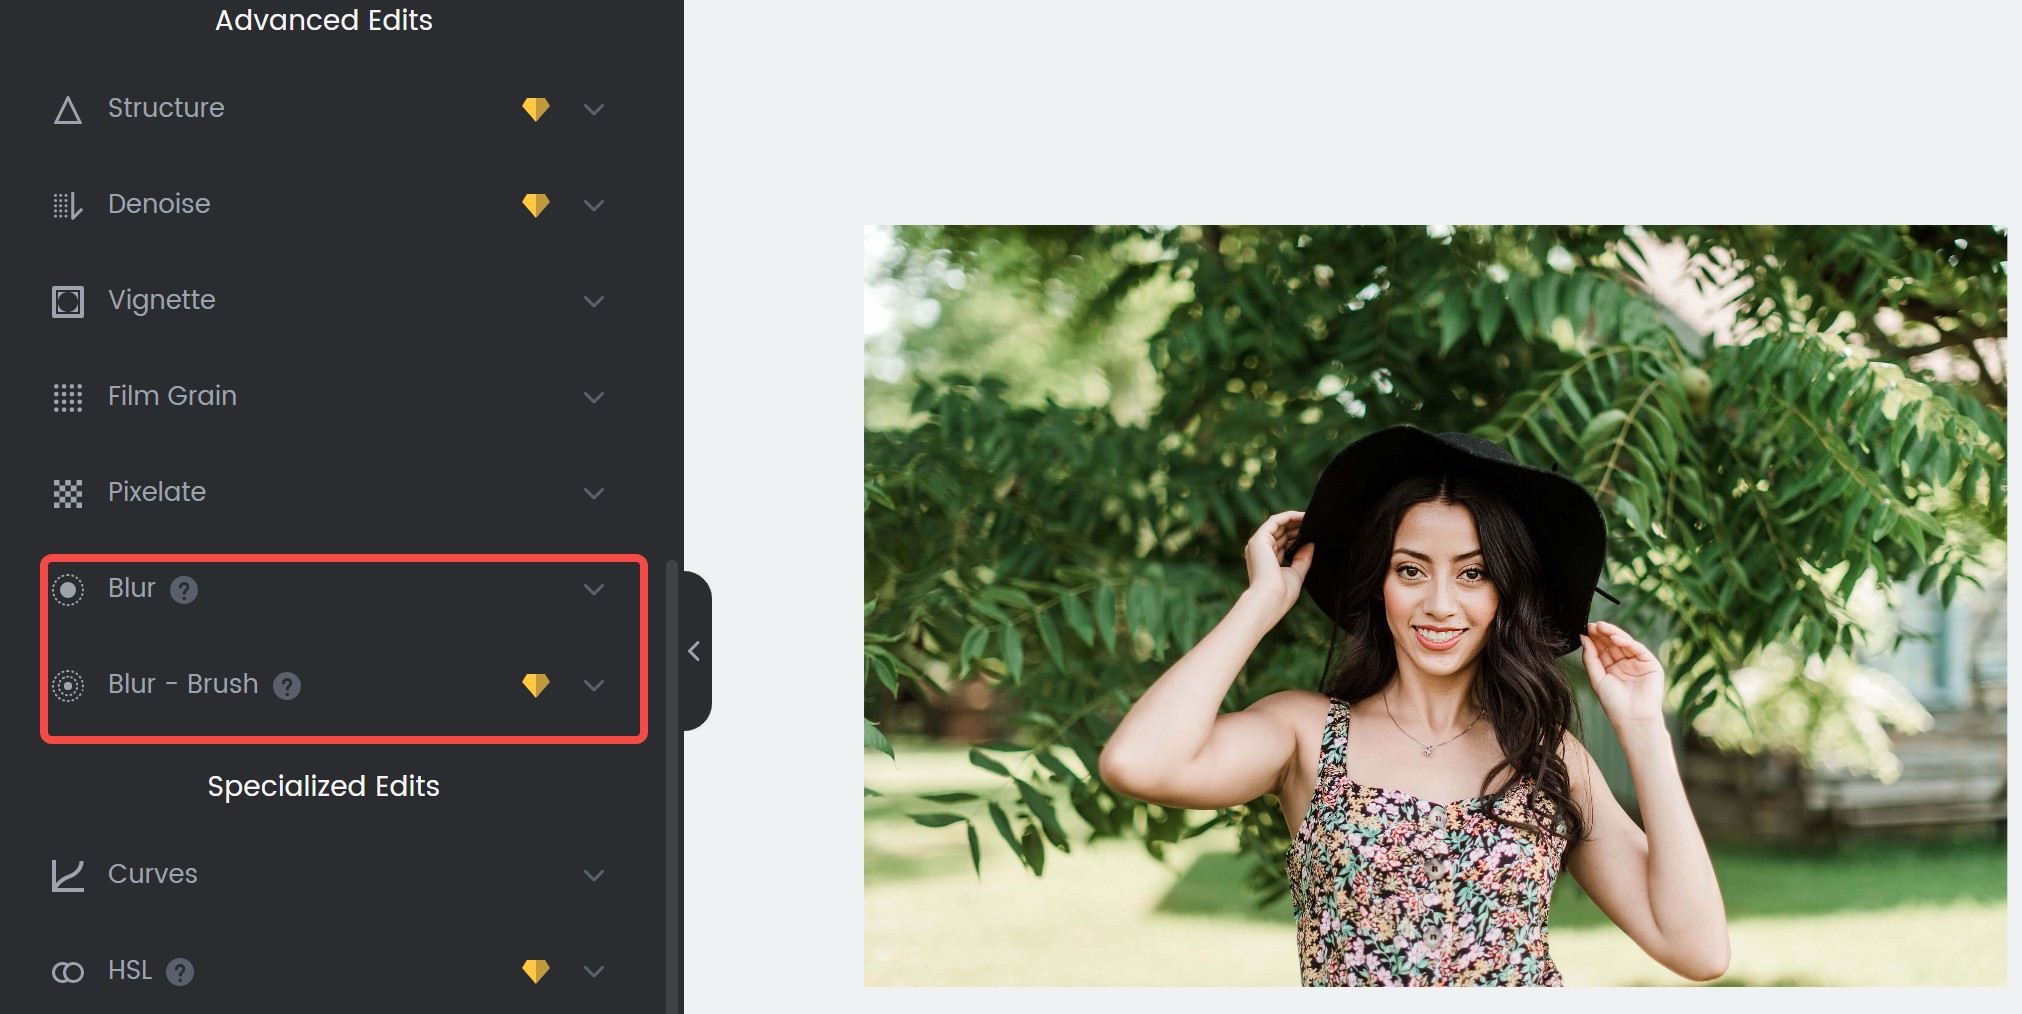Expand the Vignette section chevron
The width and height of the screenshot is (2022, 1014).
click(594, 301)
